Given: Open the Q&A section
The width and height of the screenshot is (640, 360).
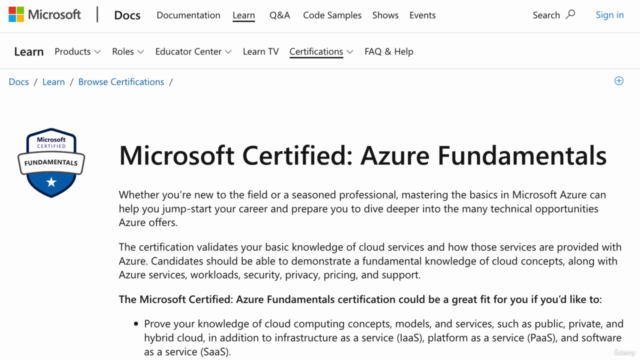Looking at the screenshot, I should (x=280, y=15).
